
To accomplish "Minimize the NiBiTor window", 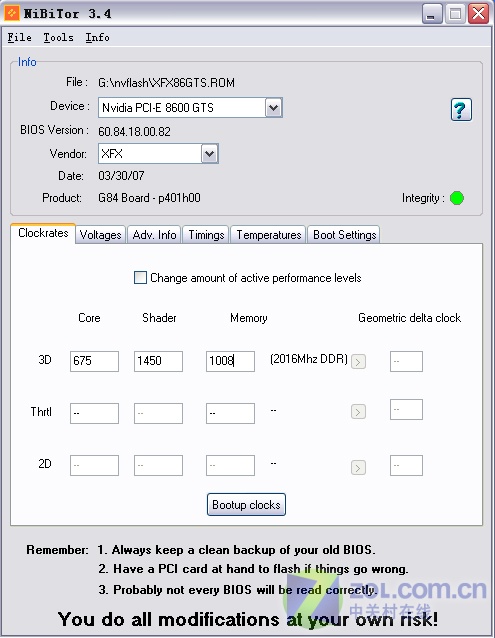I will tap(432, 14).
